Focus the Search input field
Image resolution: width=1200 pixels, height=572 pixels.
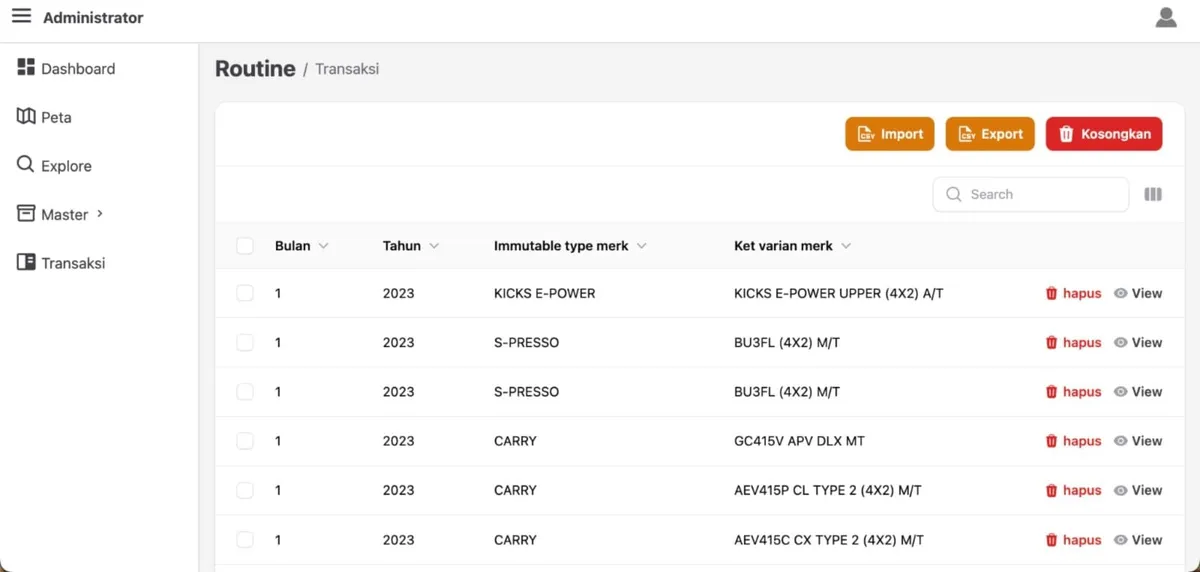(x=1031, y=194)
